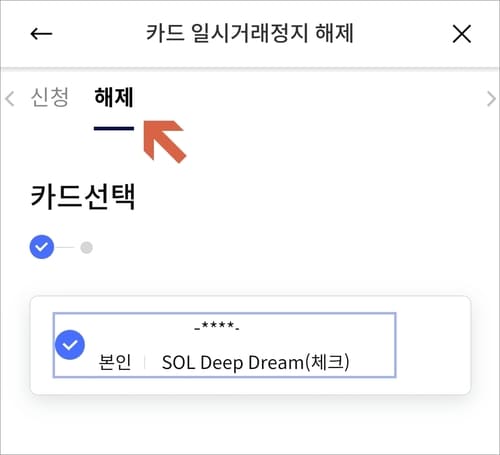Click empty space right of the card row

pos(433,345)
